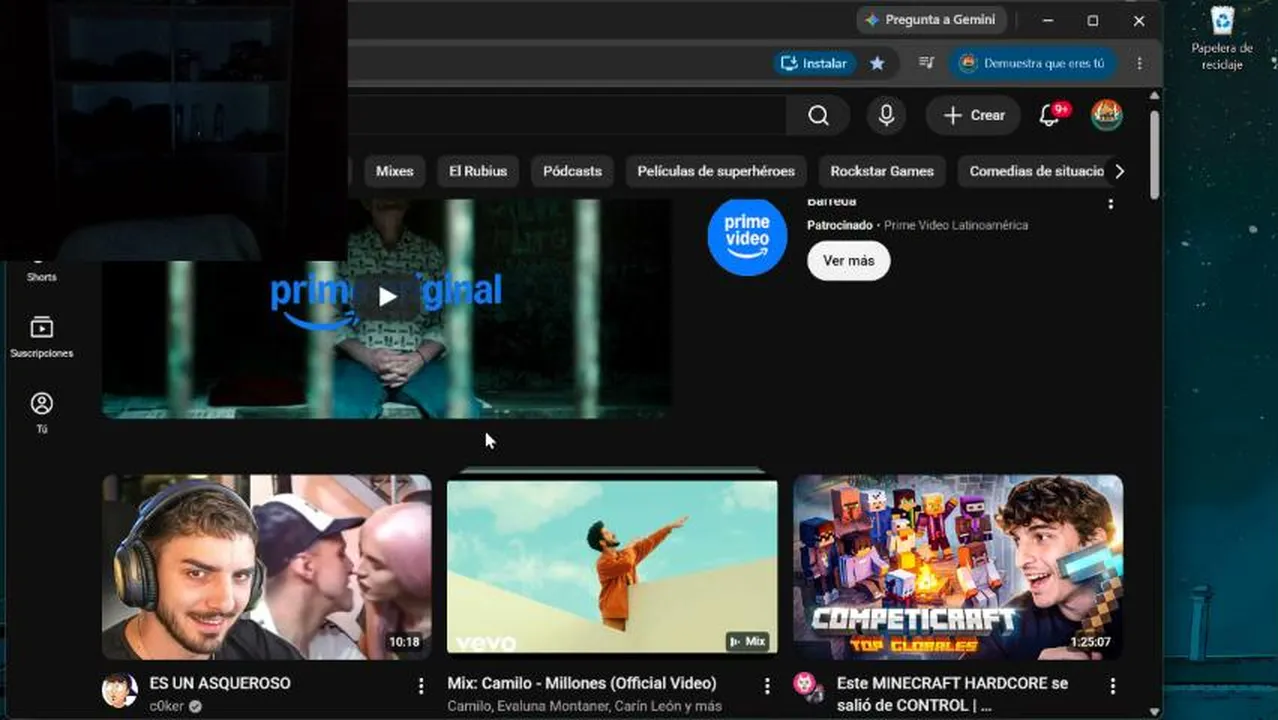This screenshot has width=1278, height=720.
Task: Open Chrome's three-dot menu
Action: click(1139, 63)
